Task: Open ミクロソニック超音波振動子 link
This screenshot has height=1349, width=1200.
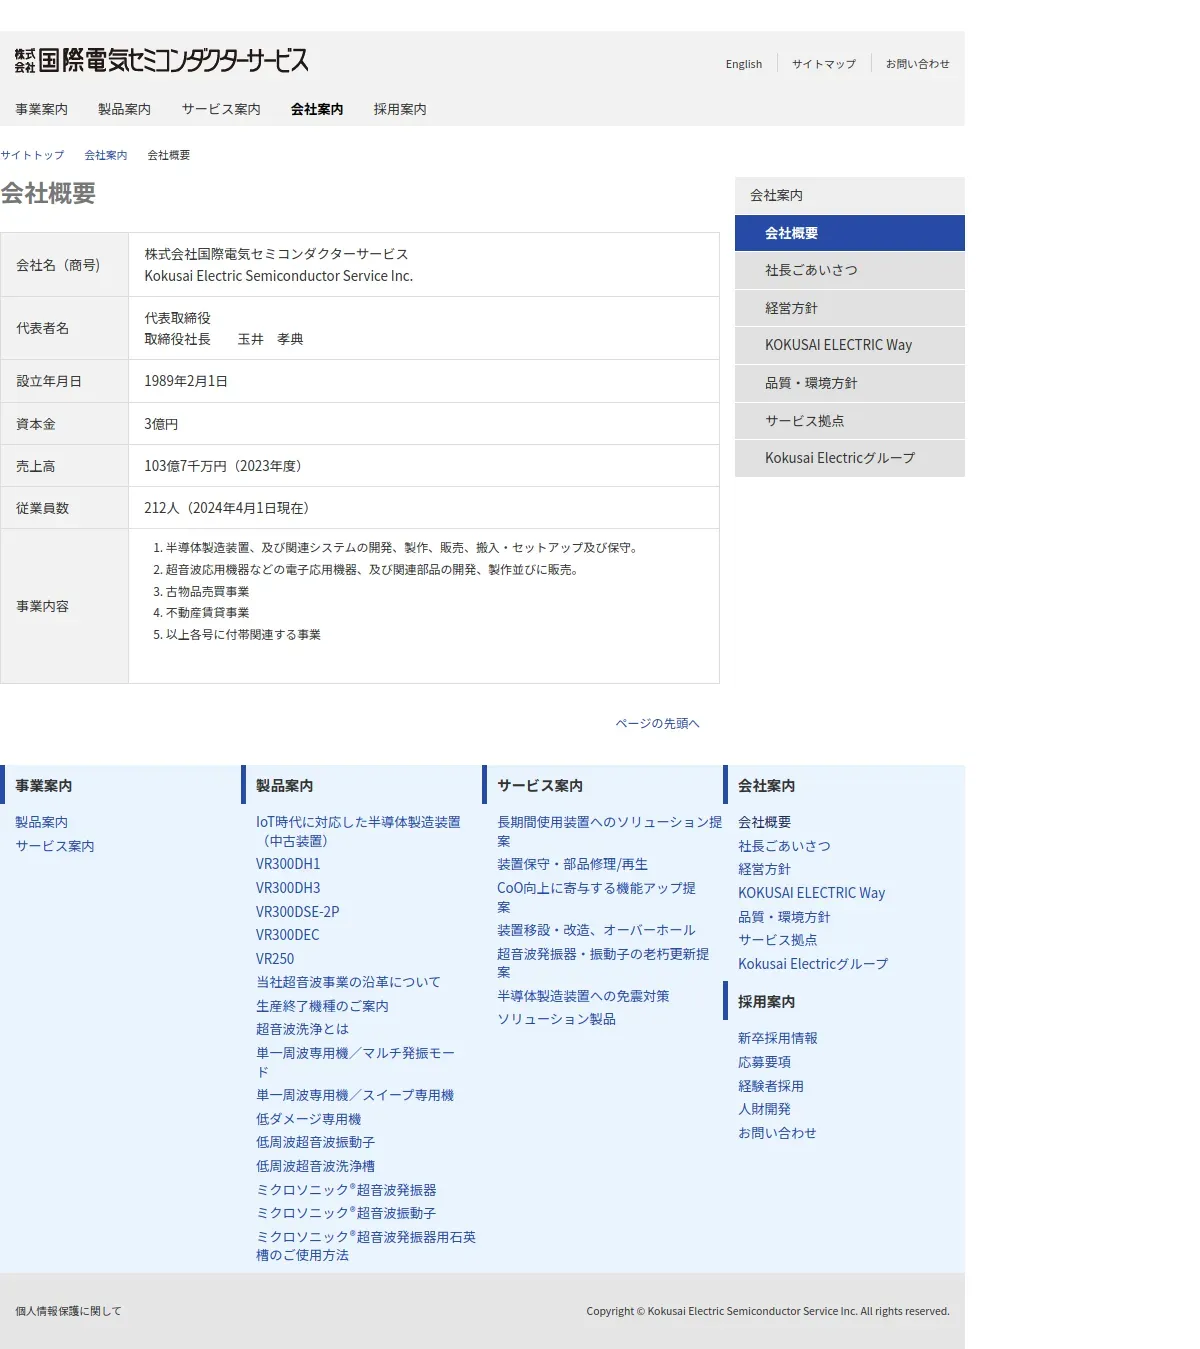Action: click(x=346, y=1213)
